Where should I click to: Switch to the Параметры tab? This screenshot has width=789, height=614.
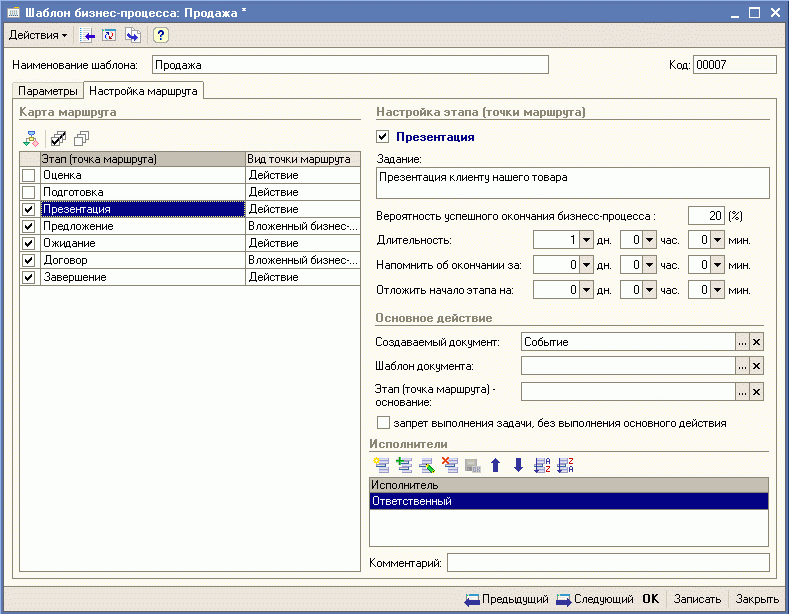[x=47, y=91]
